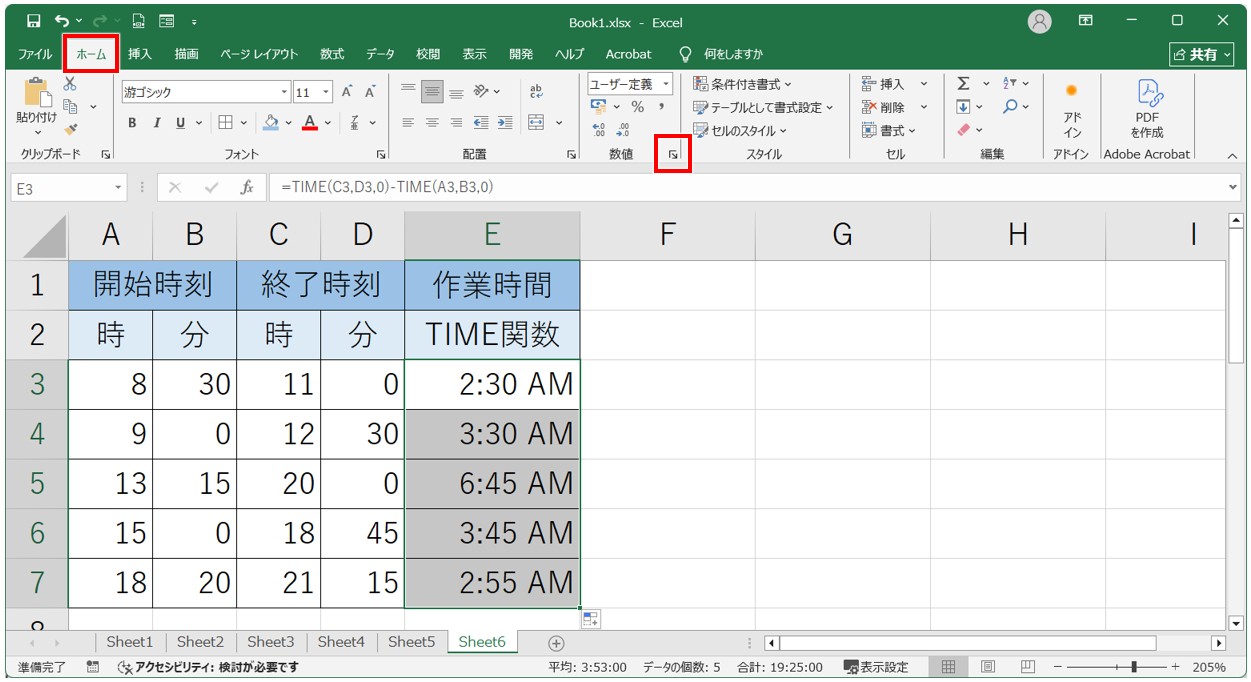Click the Fill down arrow icon
This screenshot has width=1251, height=682.
pos(963,107)
